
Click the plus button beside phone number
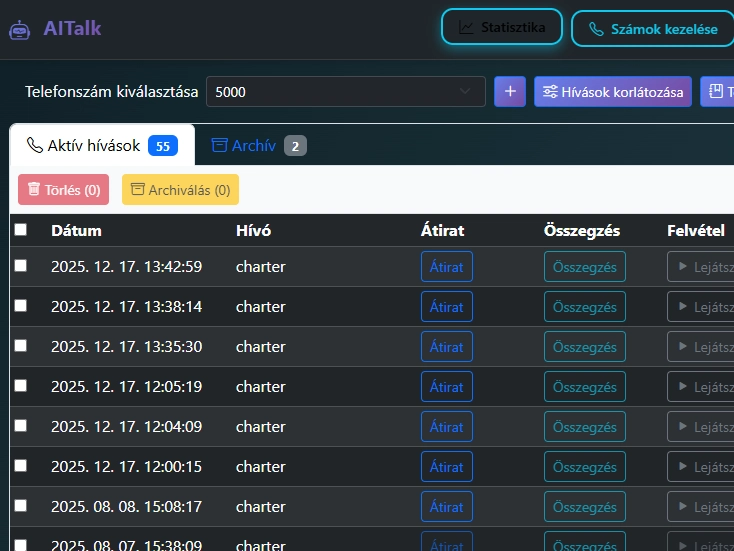510,92
